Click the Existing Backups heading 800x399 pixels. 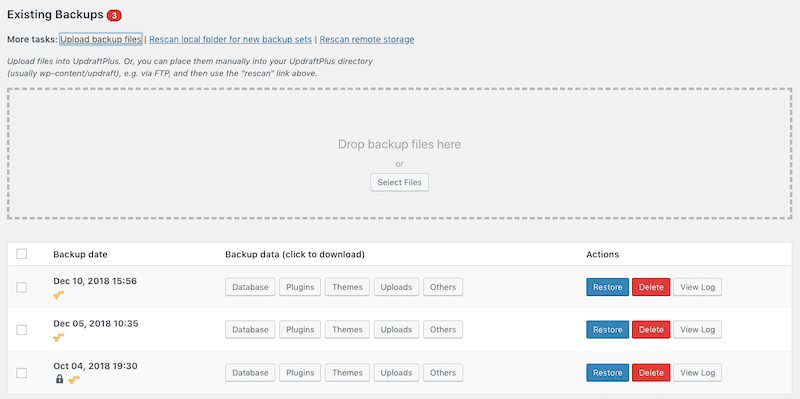pyautogui.click(x=55, y=15)
